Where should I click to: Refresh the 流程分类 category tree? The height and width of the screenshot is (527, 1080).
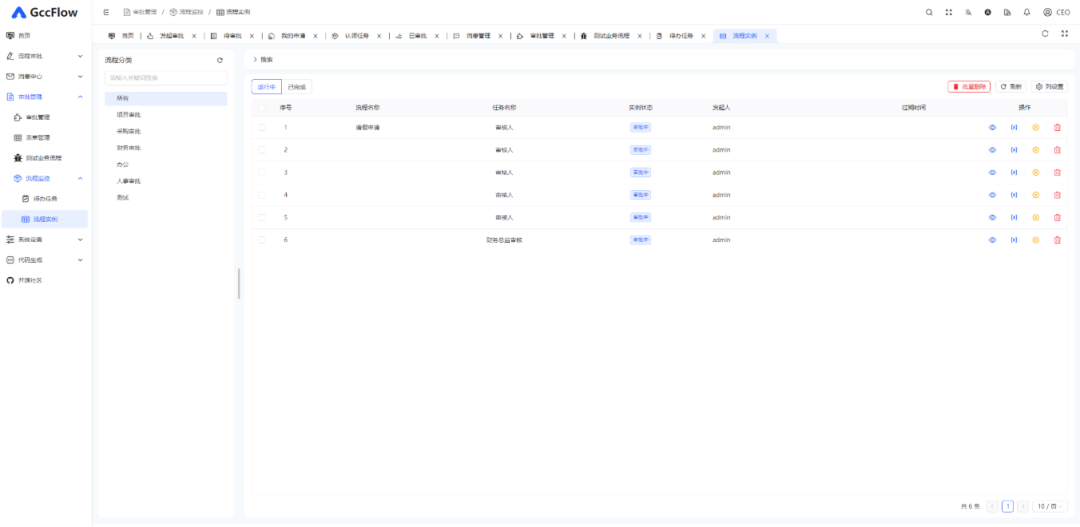pos(220,61)
